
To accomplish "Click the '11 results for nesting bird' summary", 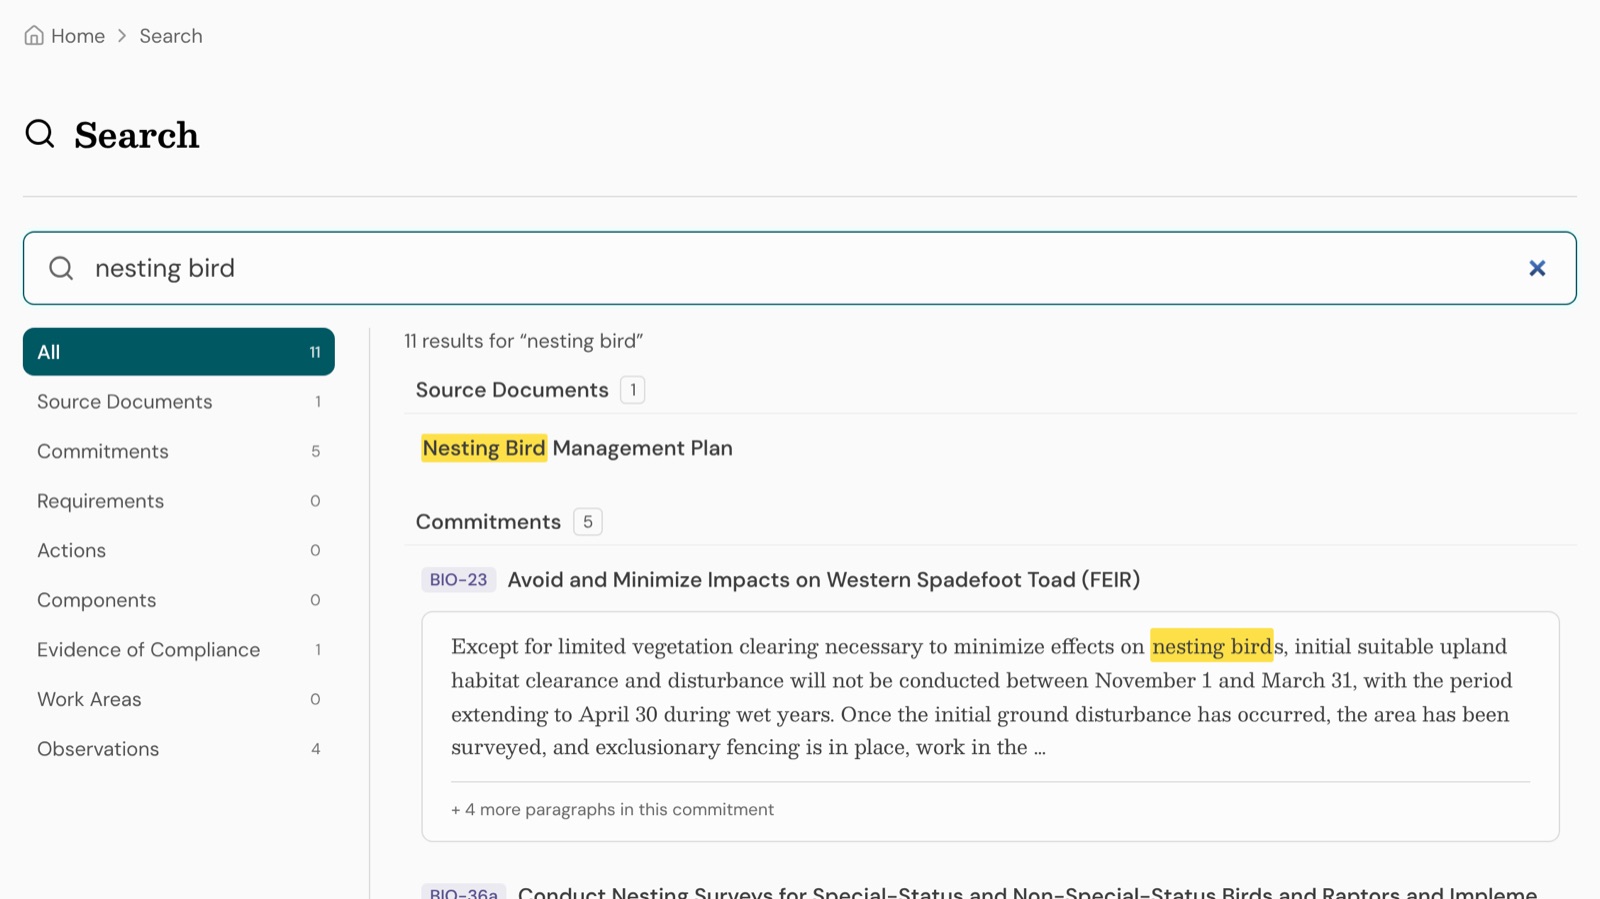I will [x=523, y=341].
